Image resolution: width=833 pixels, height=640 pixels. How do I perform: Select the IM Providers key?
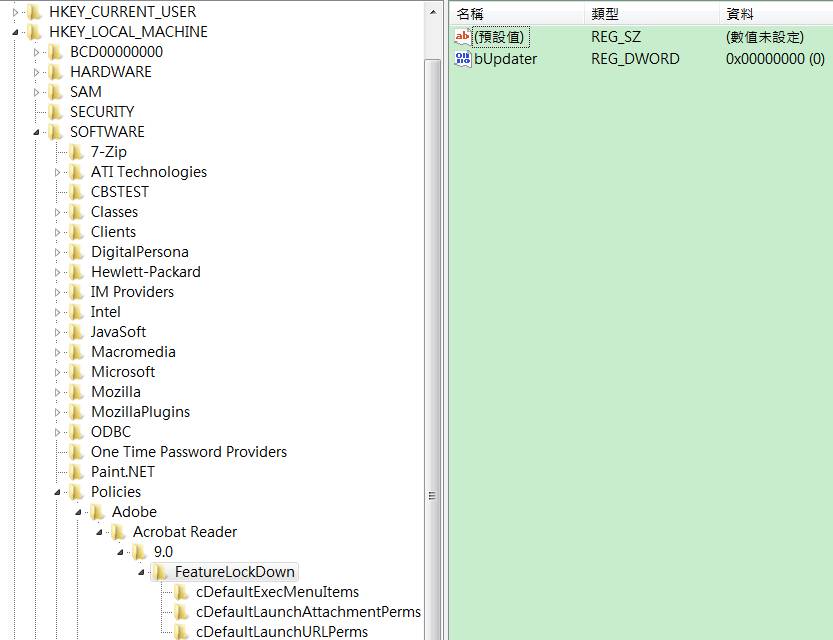132,292
